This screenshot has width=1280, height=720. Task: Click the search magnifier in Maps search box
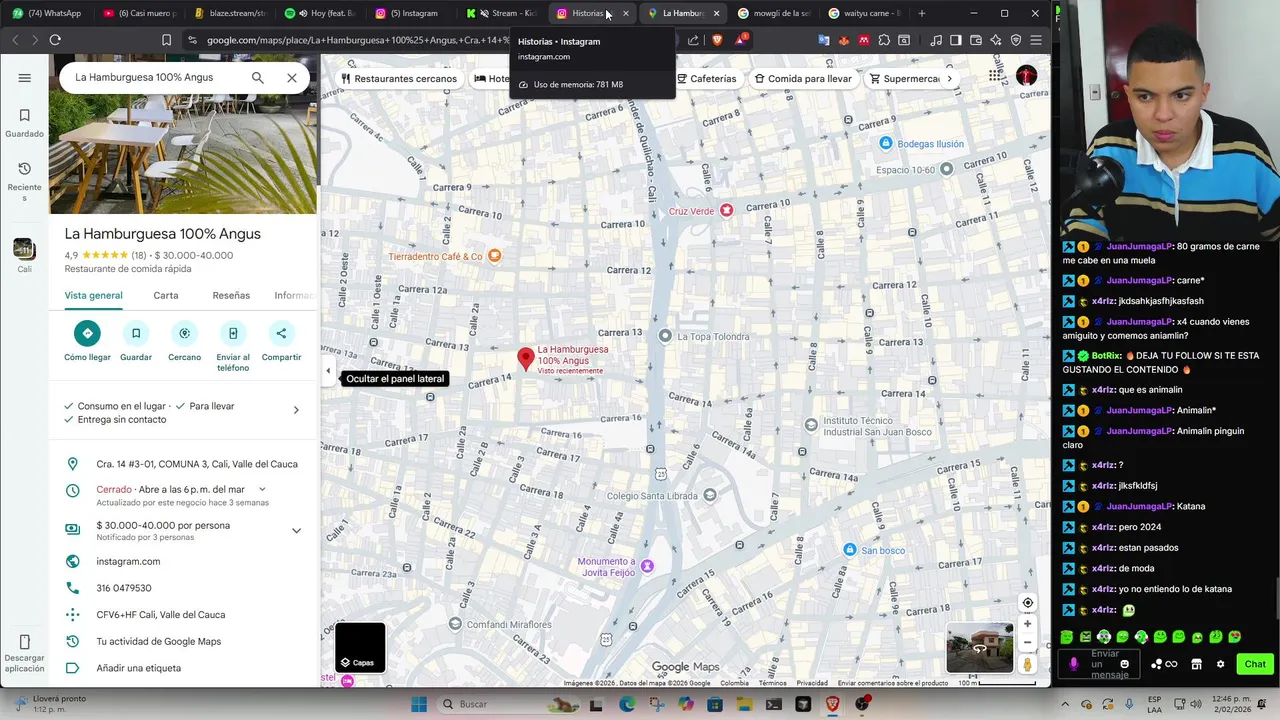pos(258,77)
